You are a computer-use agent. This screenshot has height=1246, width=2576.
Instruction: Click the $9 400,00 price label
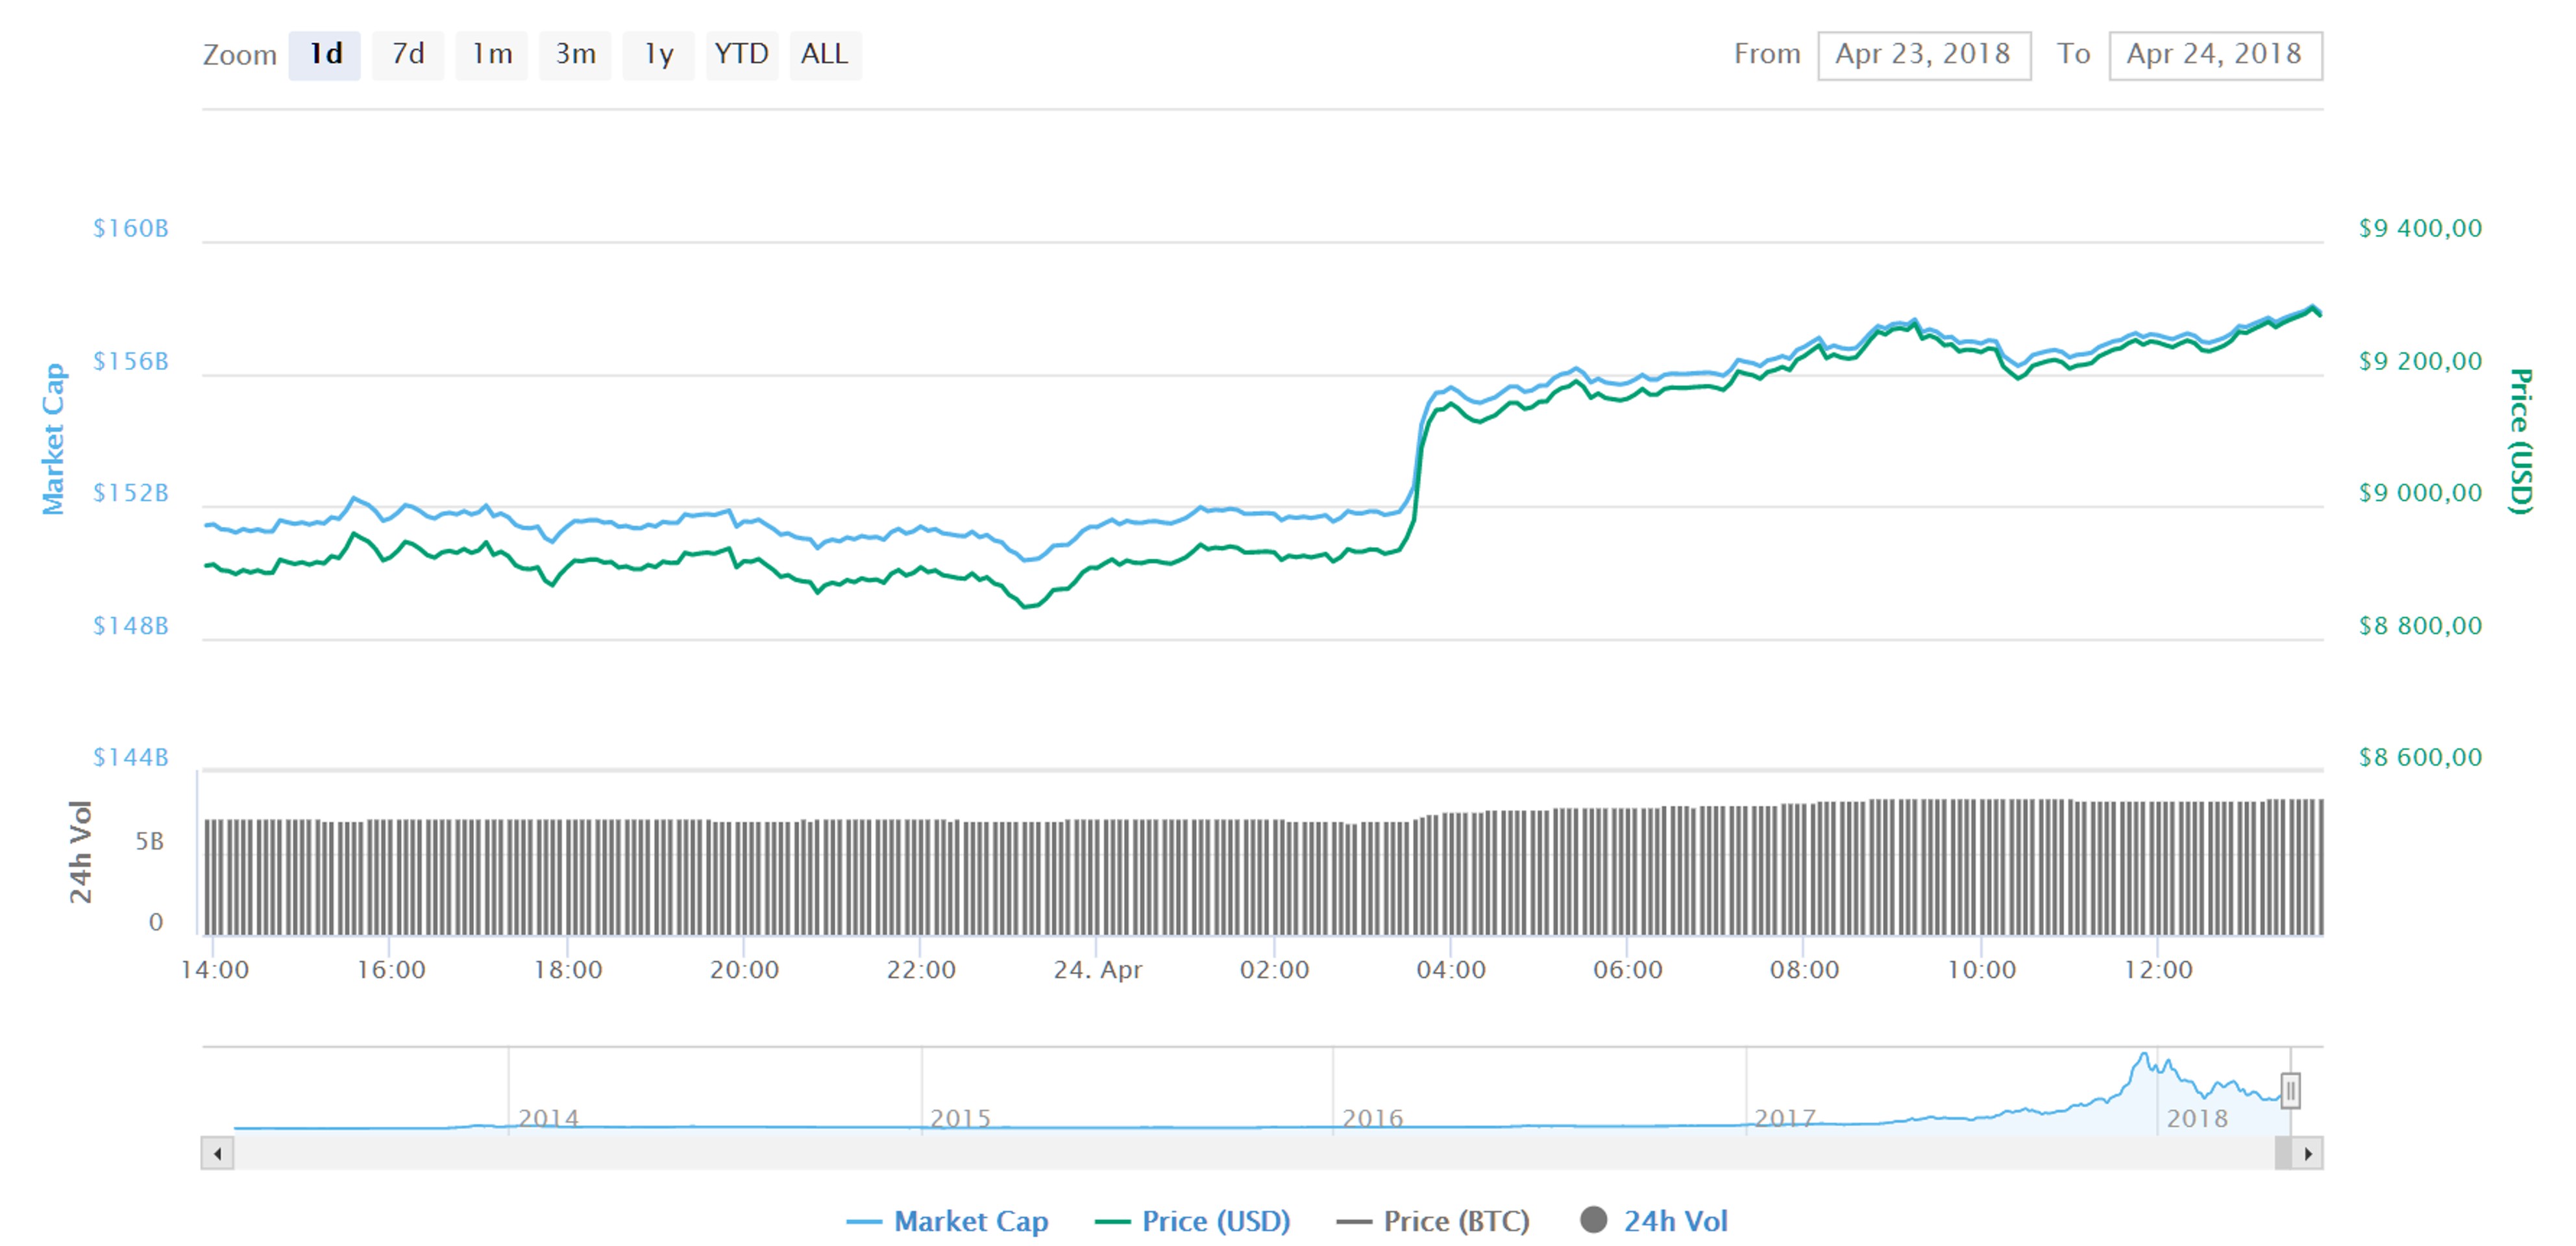(2420, 228)
